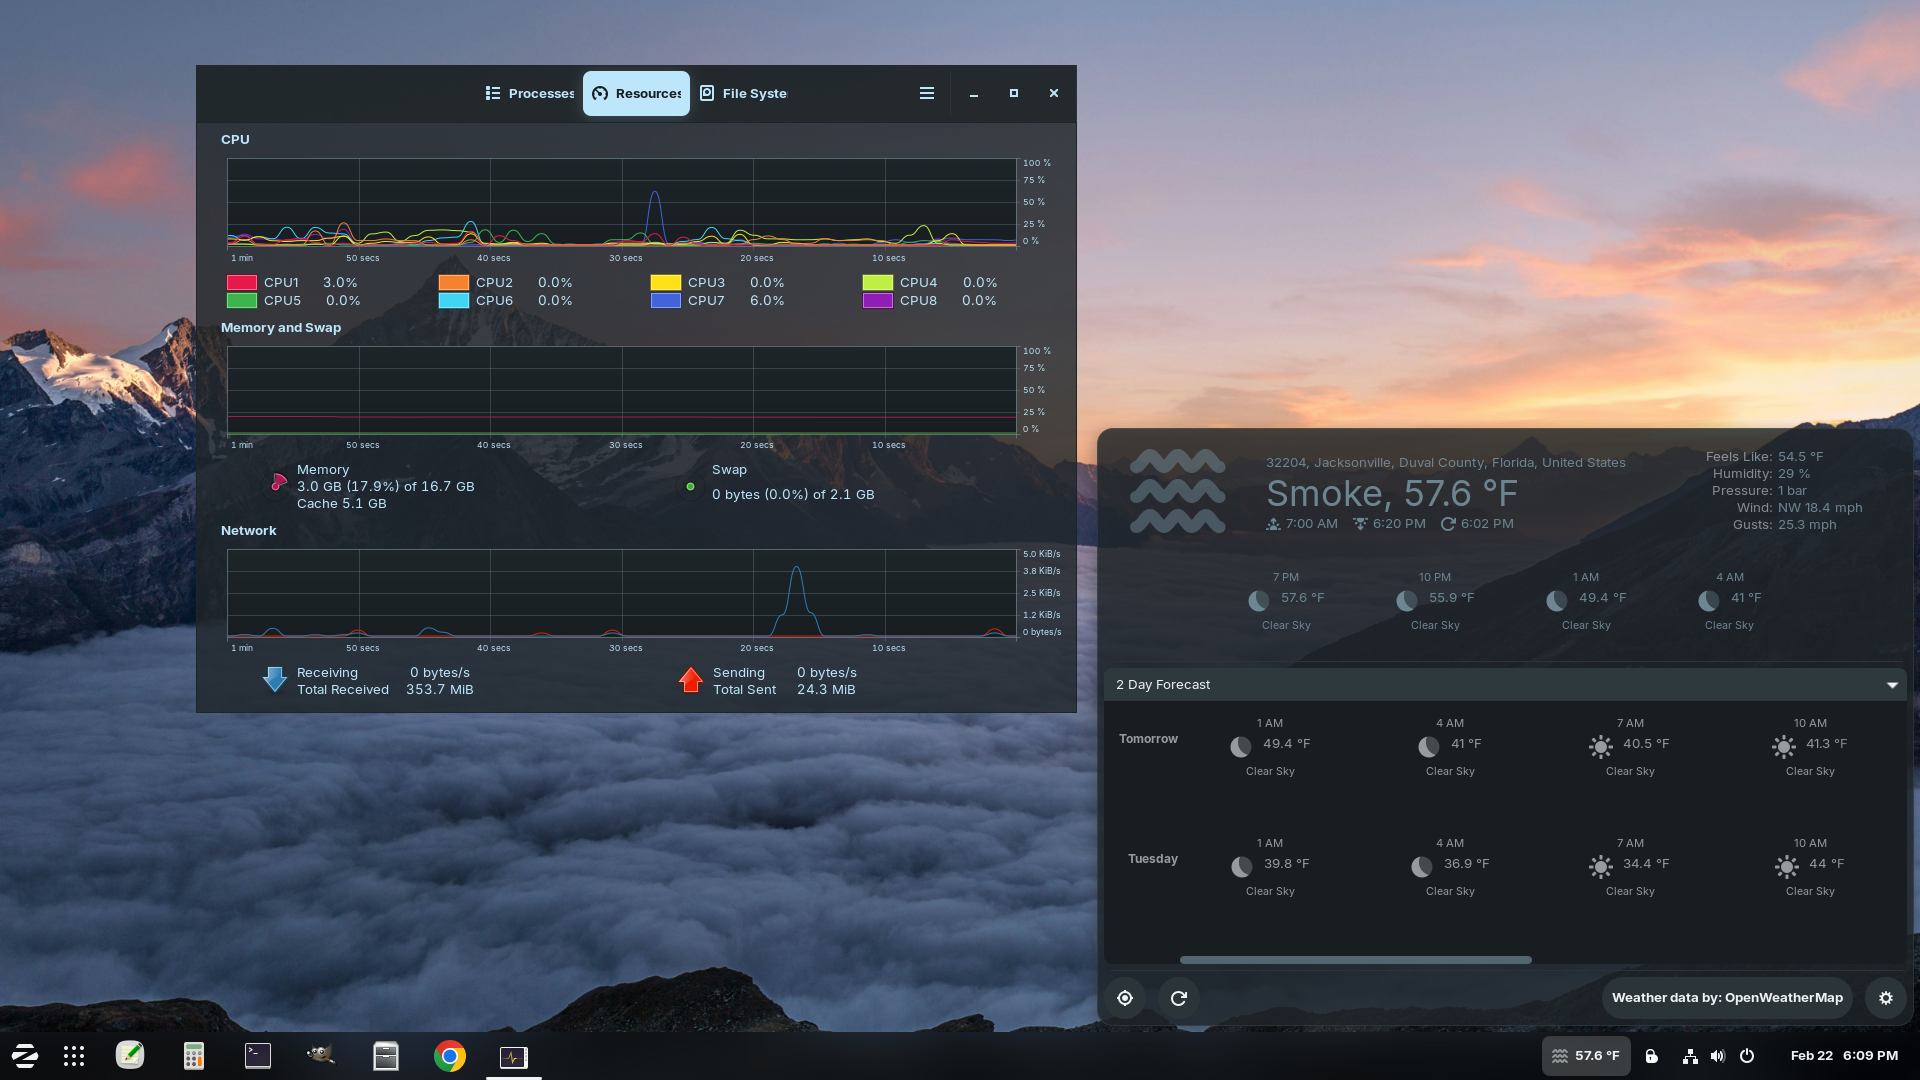
Task: Click the Sending red arrow icon
Action: pos(690,681)
